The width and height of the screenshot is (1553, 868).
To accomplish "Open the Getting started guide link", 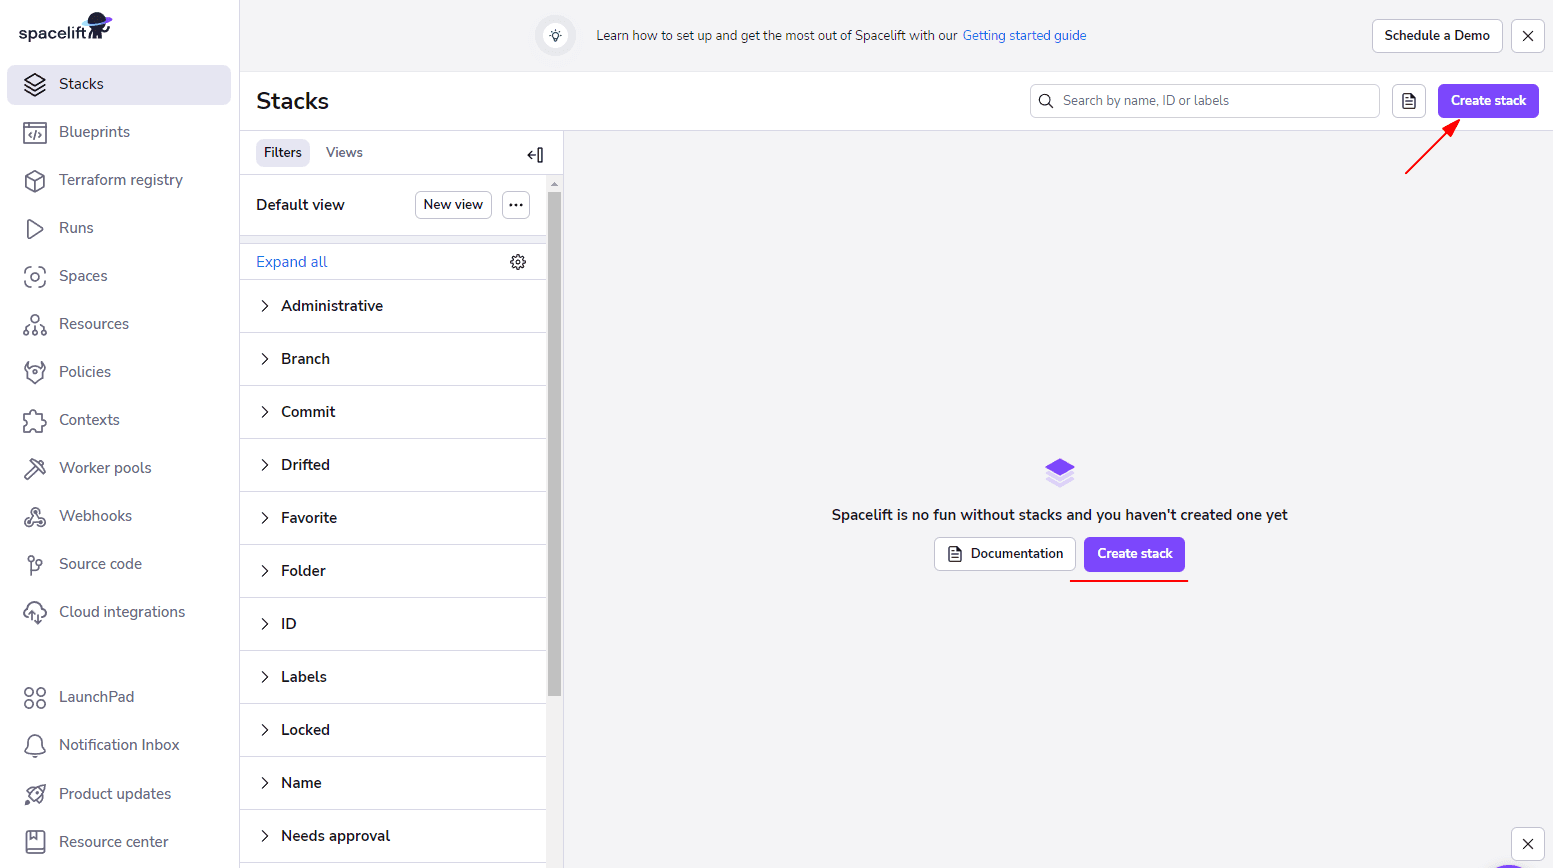I will pyautogui.click(x=1024, y=35).
